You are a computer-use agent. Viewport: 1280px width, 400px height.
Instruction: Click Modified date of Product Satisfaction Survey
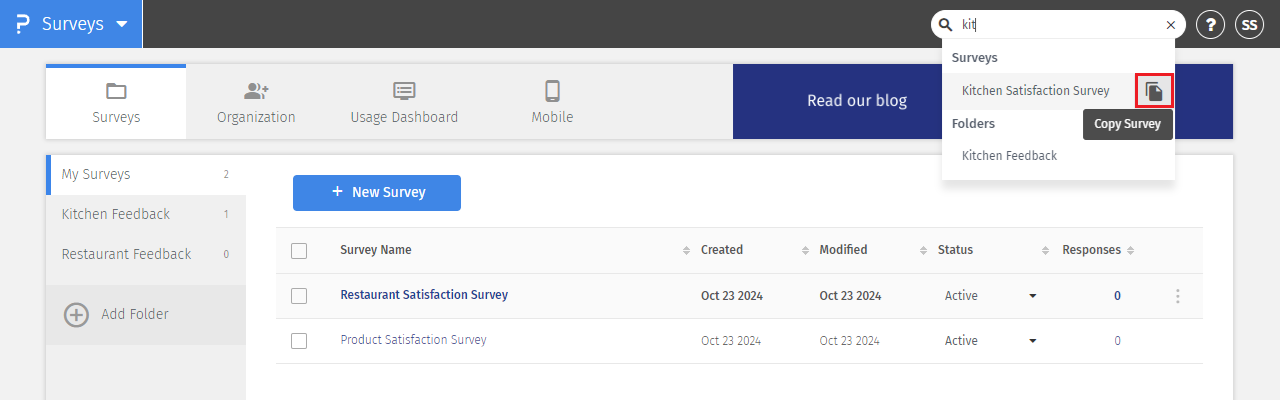click(850, 341)
